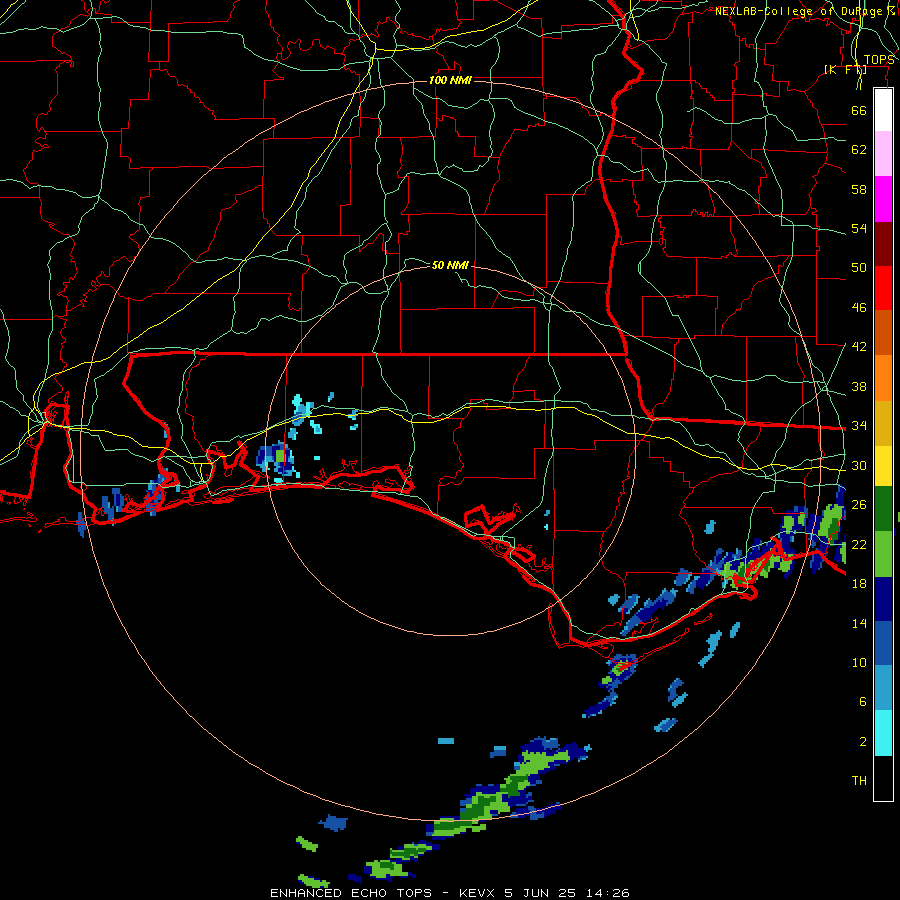Image resolution: width=900 pixels, height=900 pixels.
Task: Click the "54" value on the scale
Action: pos(859,228)
